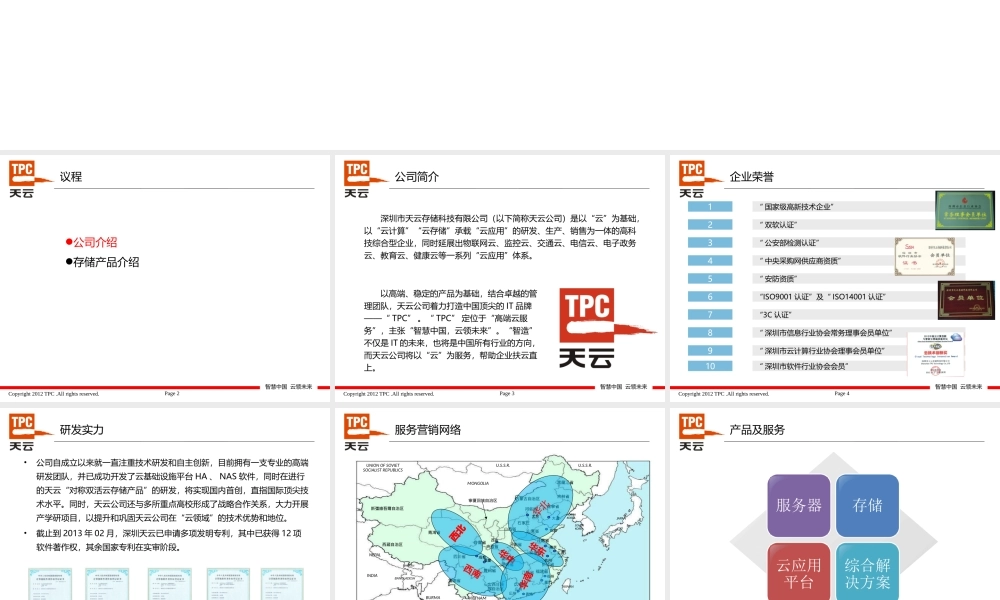Click the red 云应用平台 block
The image size is (1000, 600).
tap(798, 572)
